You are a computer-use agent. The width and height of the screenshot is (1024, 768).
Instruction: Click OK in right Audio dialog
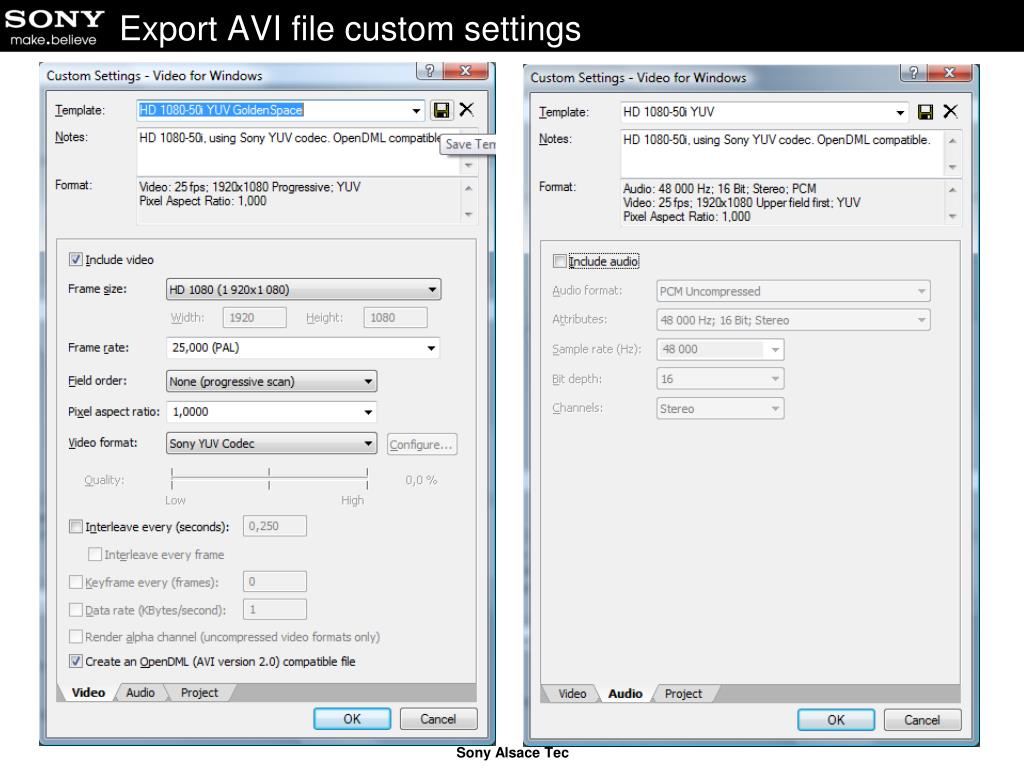(836, 720)
